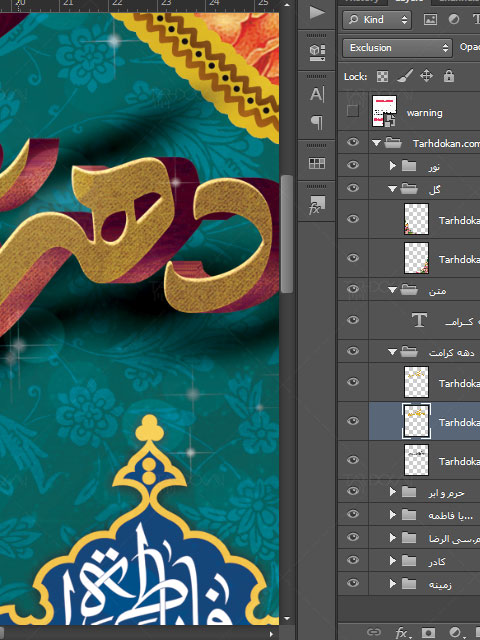Toggle visibility of دهه کرامت group
Viewport: 480px width, 640px height.
[353, 351]
